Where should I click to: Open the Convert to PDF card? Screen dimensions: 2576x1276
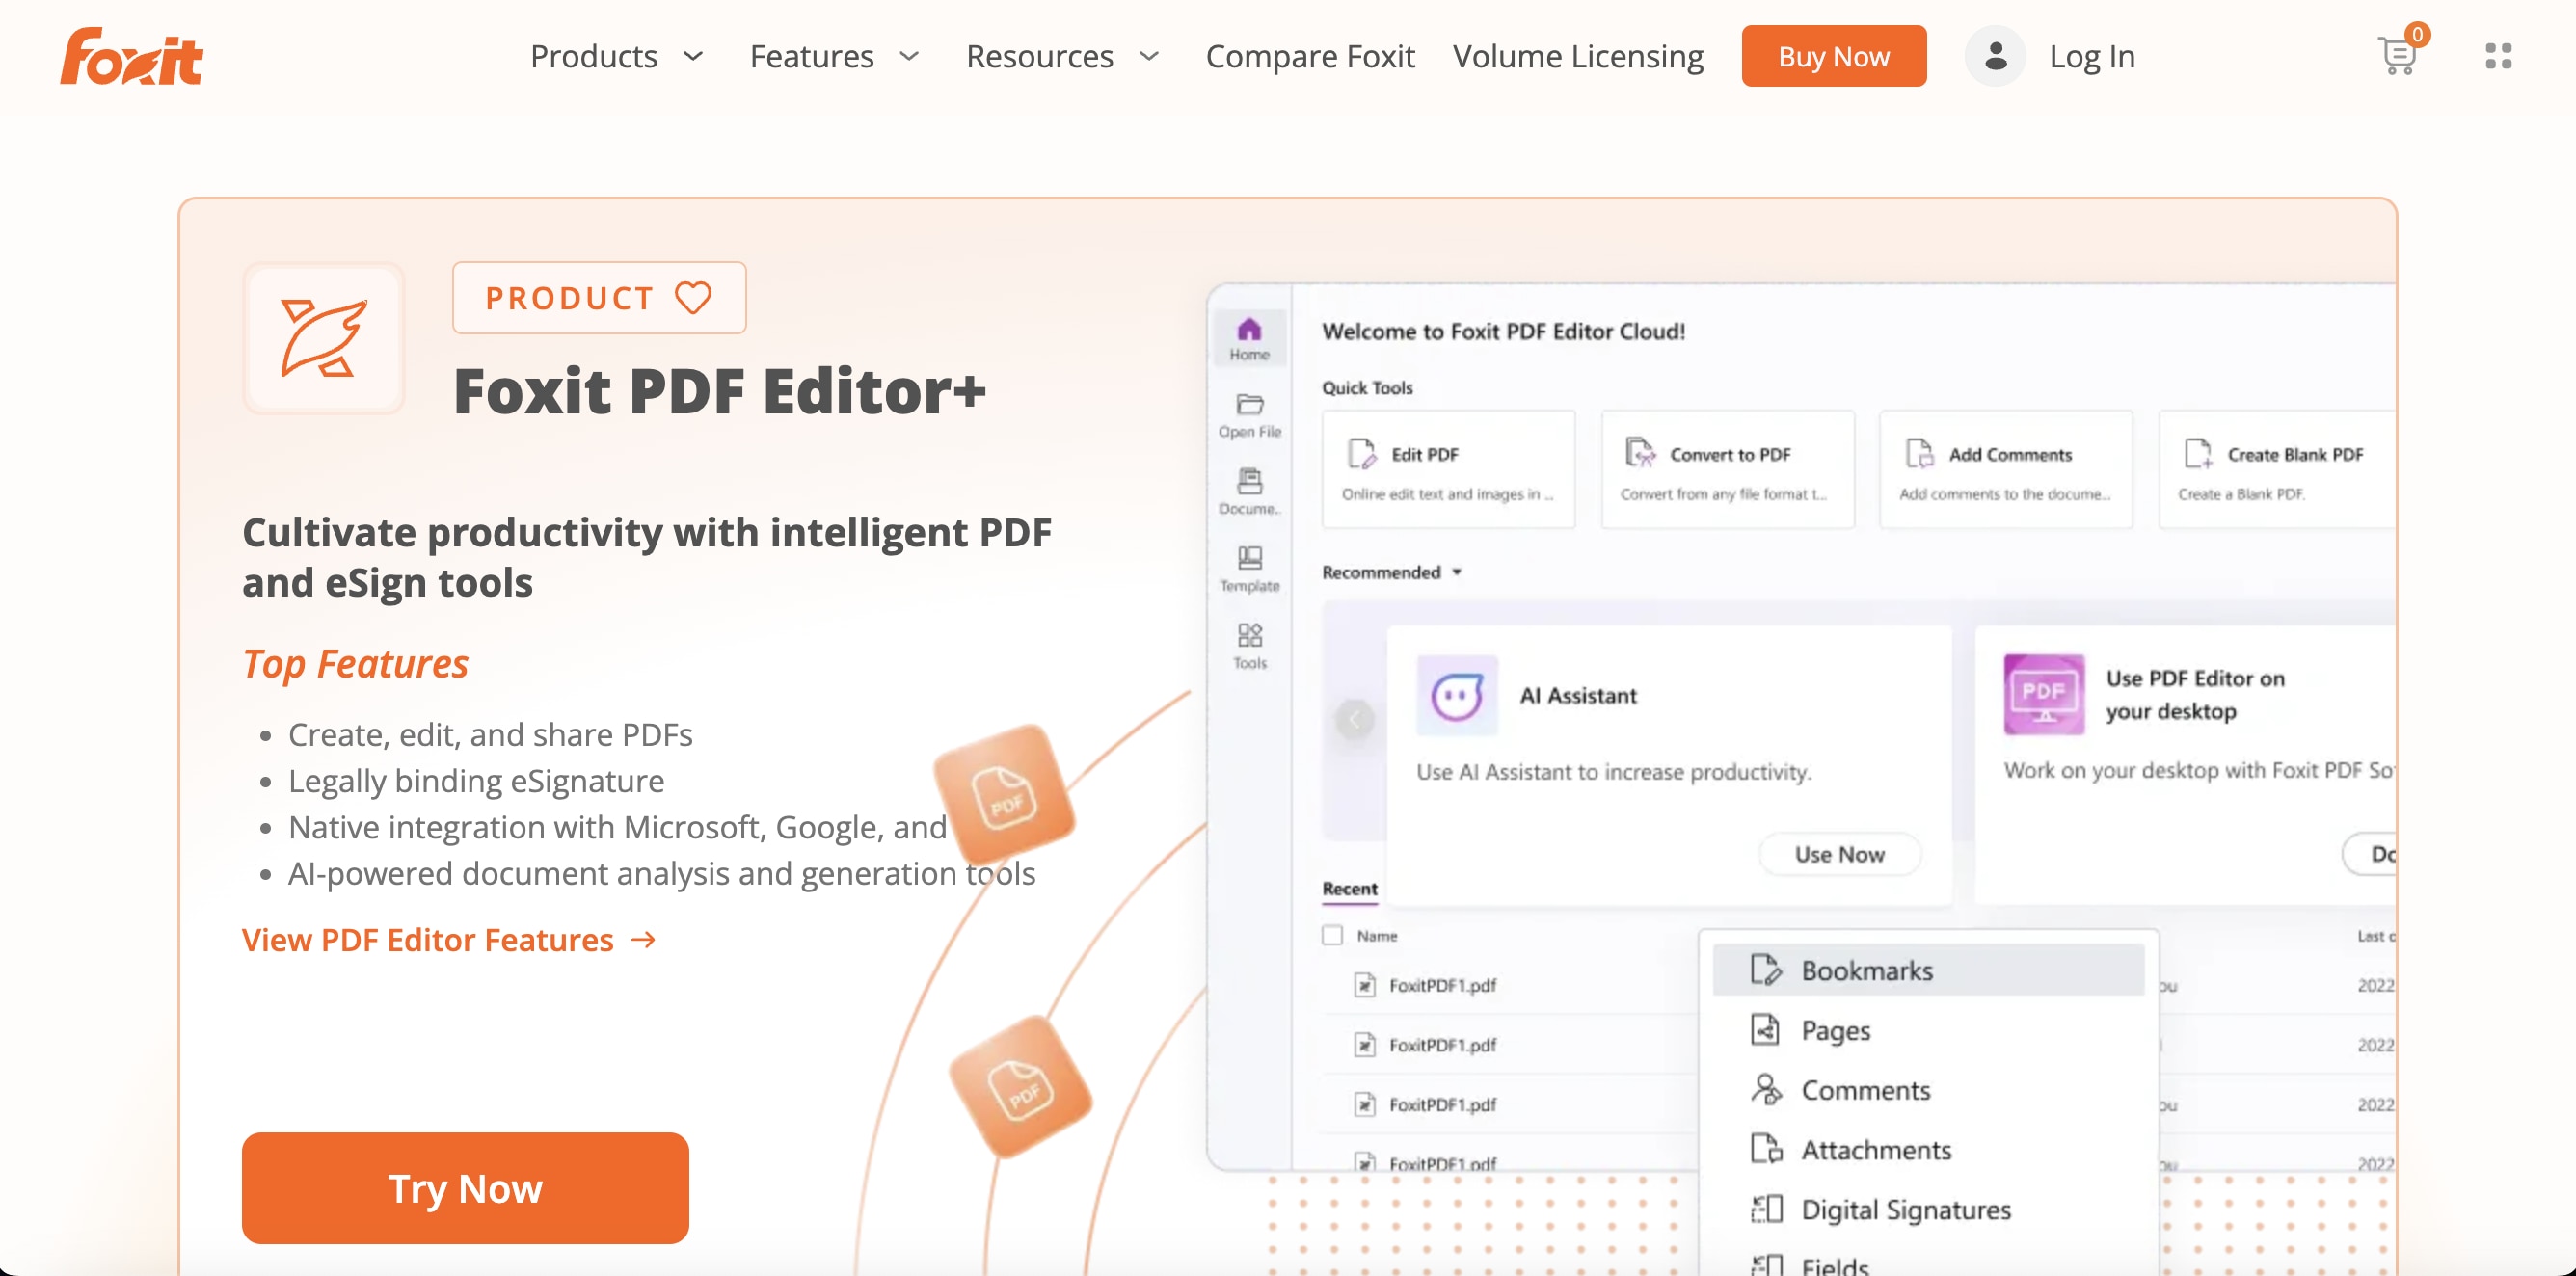1727,469
